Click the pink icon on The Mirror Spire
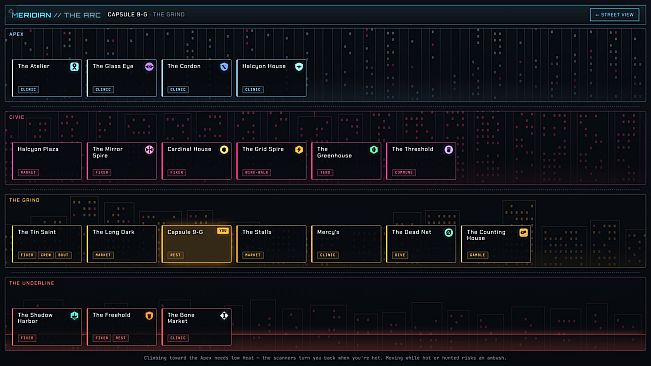This screenshot has height=366, width=651. click(149, 149)
